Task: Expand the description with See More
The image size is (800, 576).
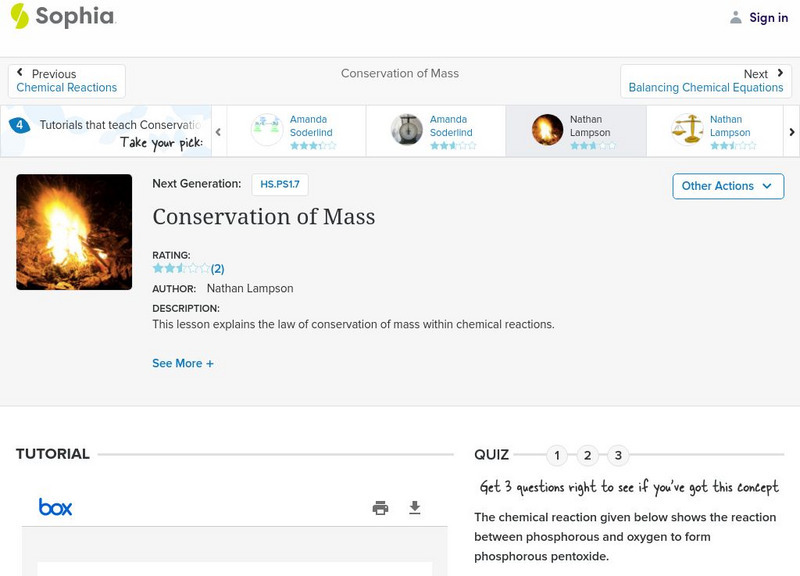Action: point(183,363)
